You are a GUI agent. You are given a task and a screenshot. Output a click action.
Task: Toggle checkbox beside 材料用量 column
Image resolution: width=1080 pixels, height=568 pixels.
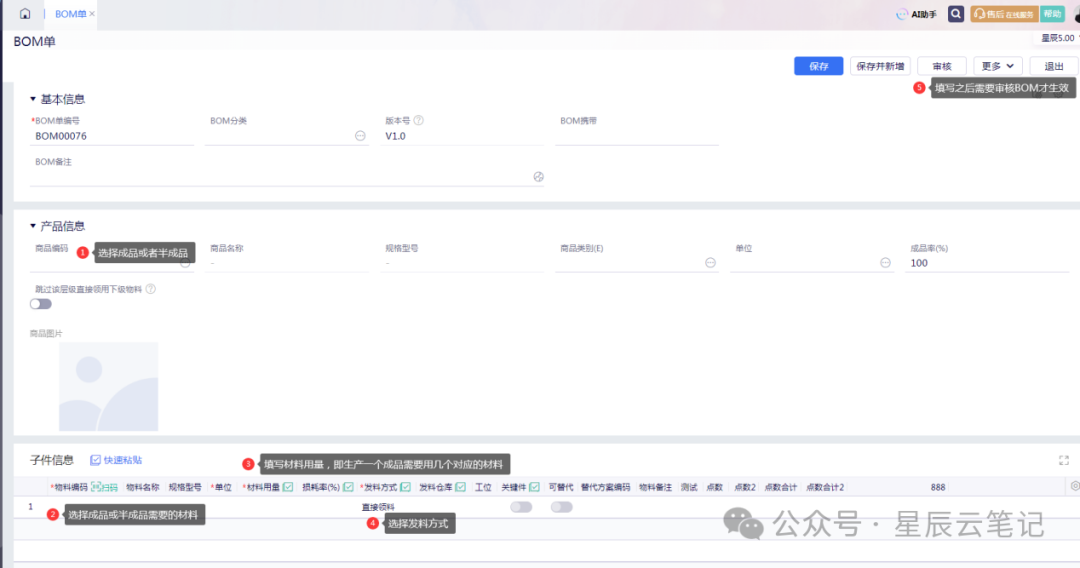(x=288, y=487)
